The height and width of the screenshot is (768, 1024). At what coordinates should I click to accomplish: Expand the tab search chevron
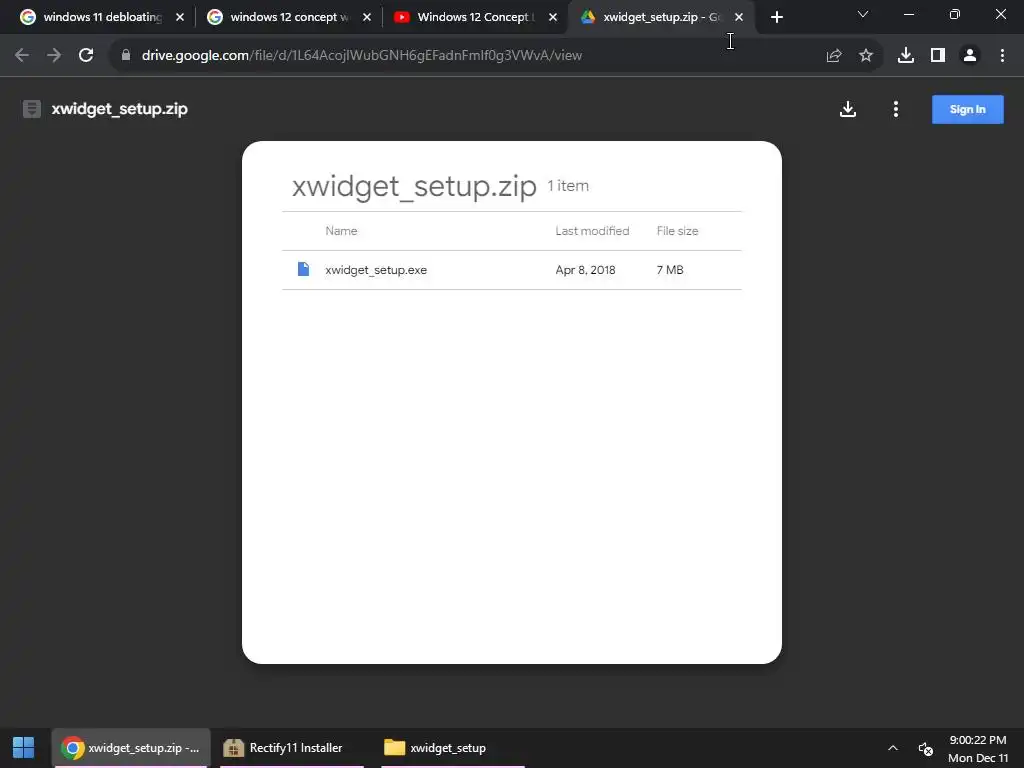(x=863, y=14)
